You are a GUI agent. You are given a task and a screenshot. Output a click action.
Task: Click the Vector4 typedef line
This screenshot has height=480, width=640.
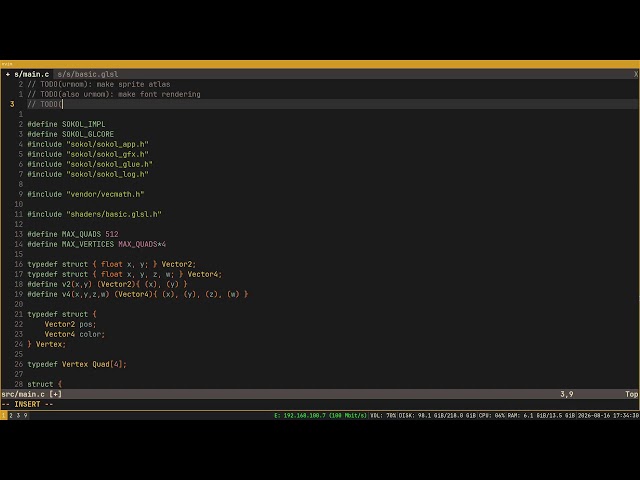click(x=124, y=274)
